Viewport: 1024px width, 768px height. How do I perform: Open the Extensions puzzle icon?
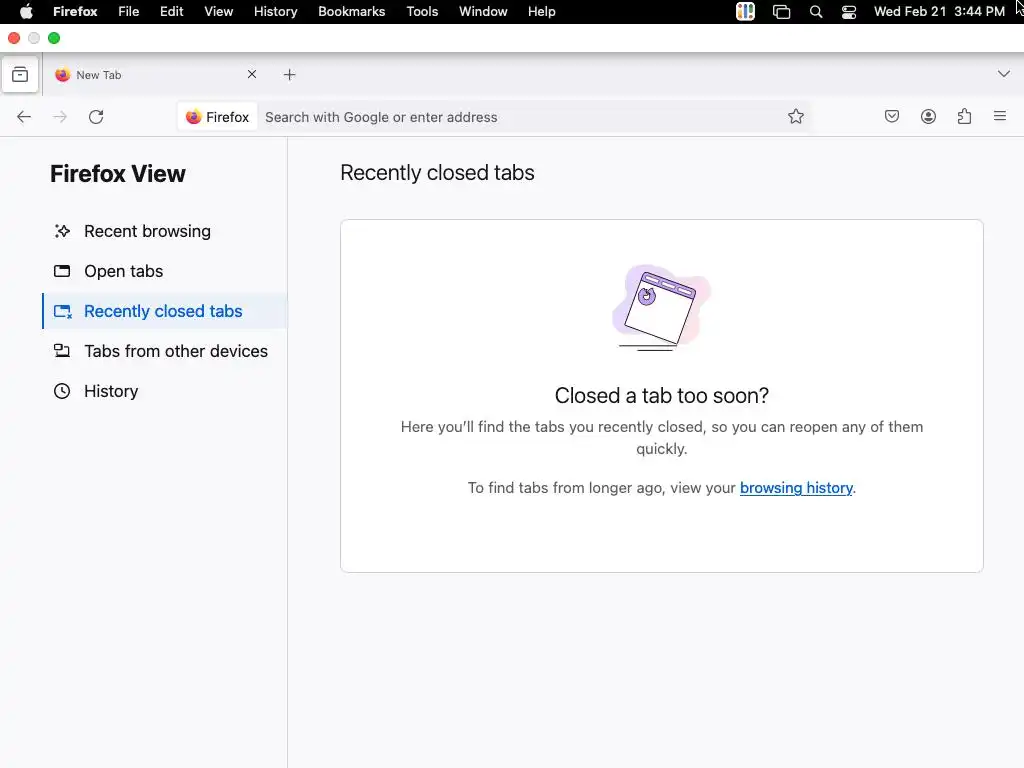964,116
